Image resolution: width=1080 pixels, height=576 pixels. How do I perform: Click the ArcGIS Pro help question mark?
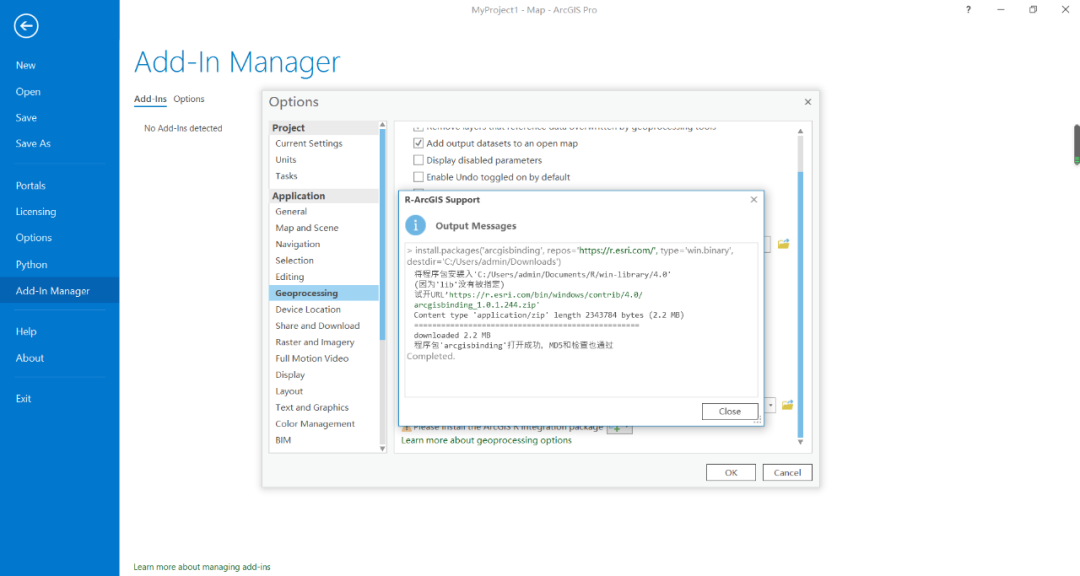[968, 10]
